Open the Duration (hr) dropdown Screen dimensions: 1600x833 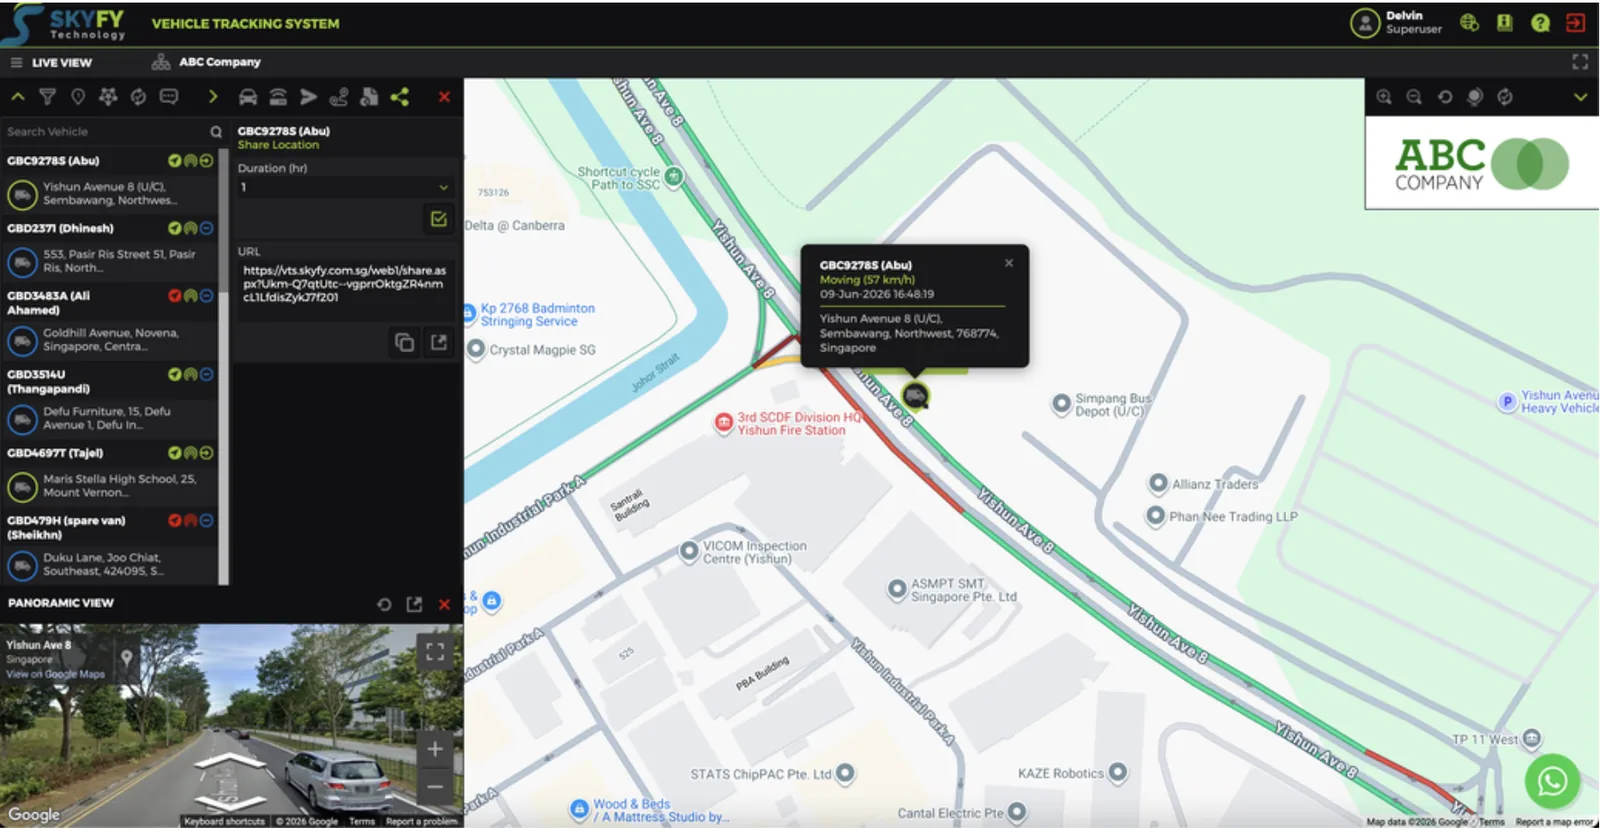click(345, 187)
